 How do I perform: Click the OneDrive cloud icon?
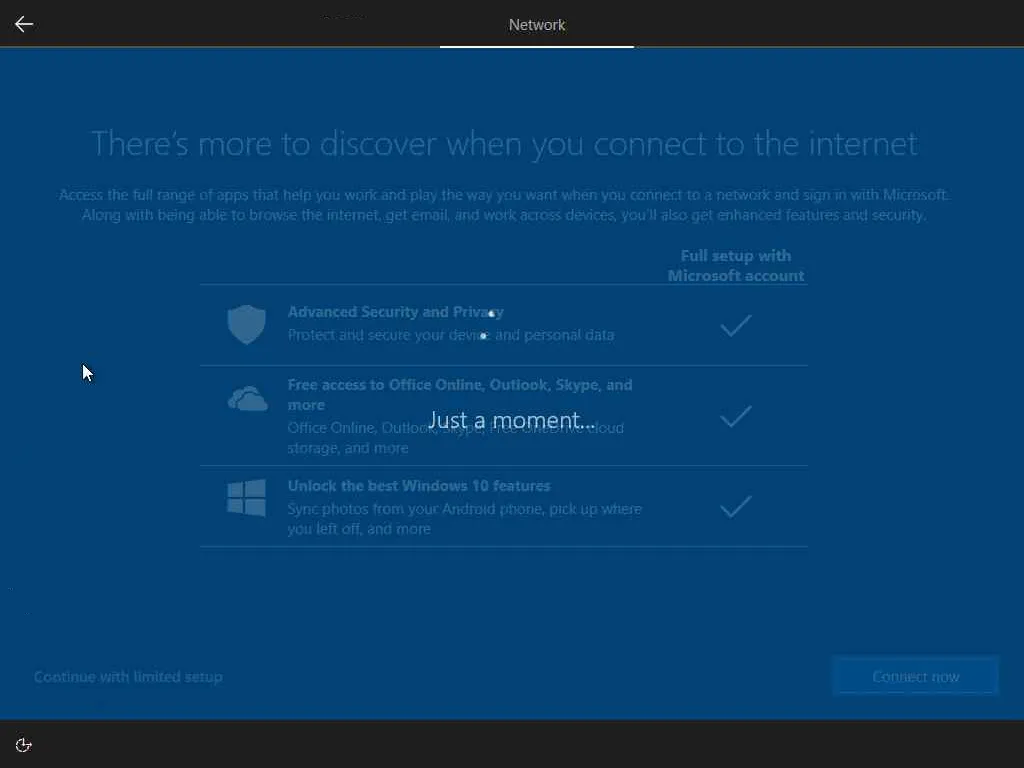[248, 398]
